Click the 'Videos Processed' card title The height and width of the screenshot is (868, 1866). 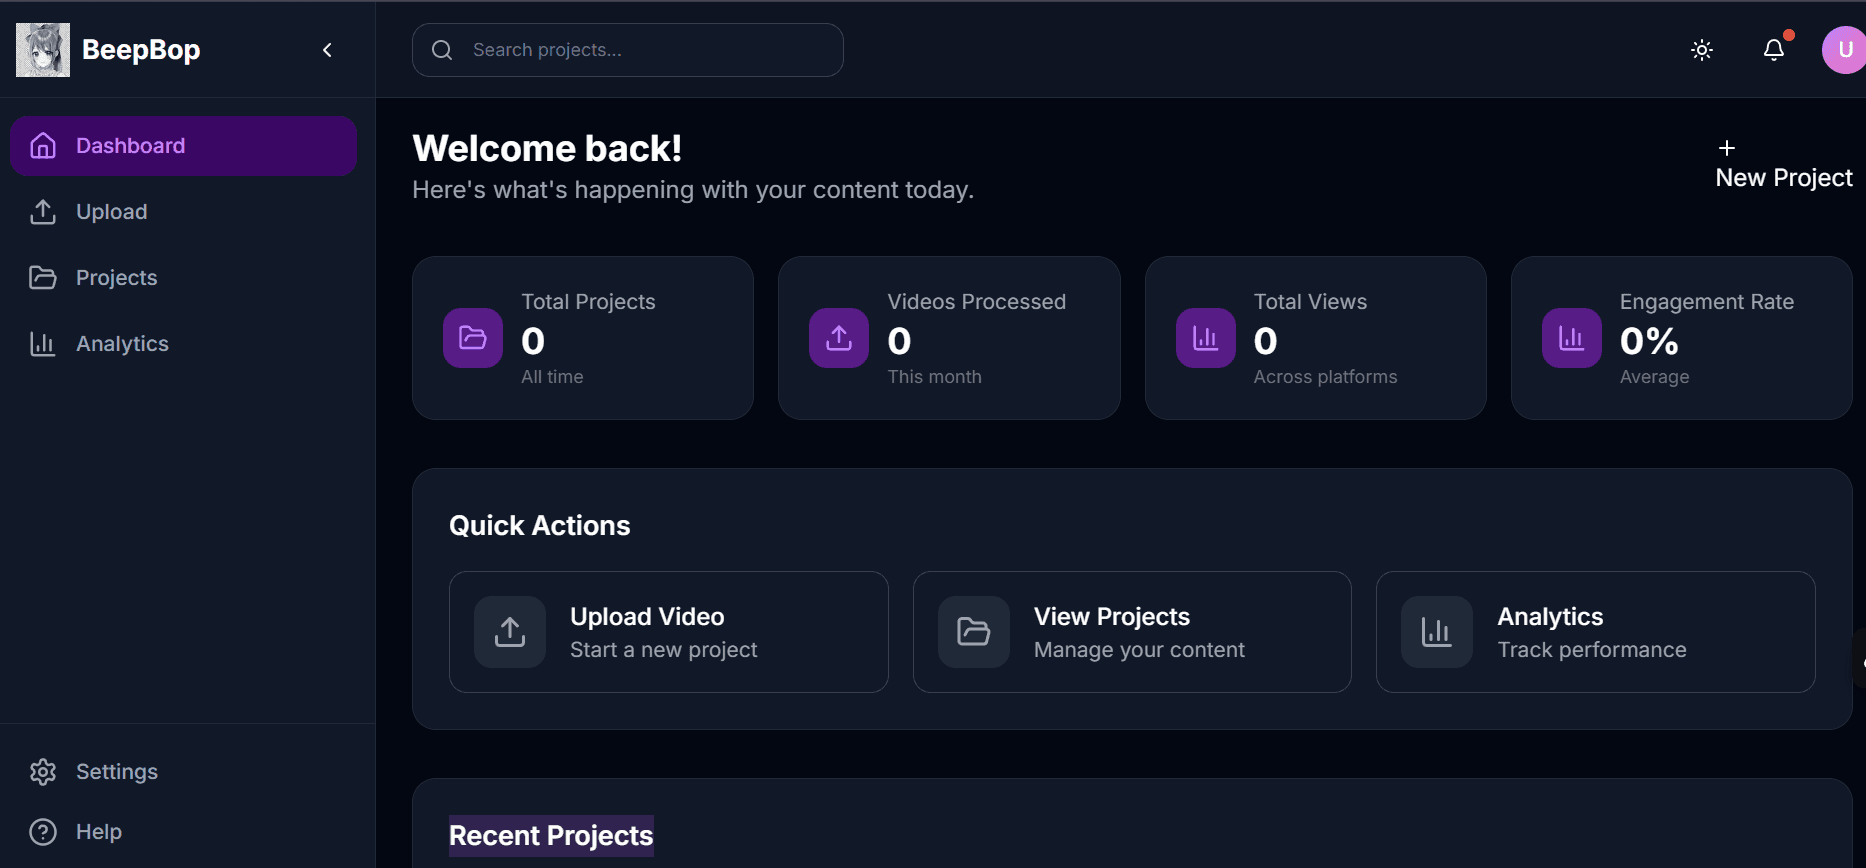(x=977, y=302)
